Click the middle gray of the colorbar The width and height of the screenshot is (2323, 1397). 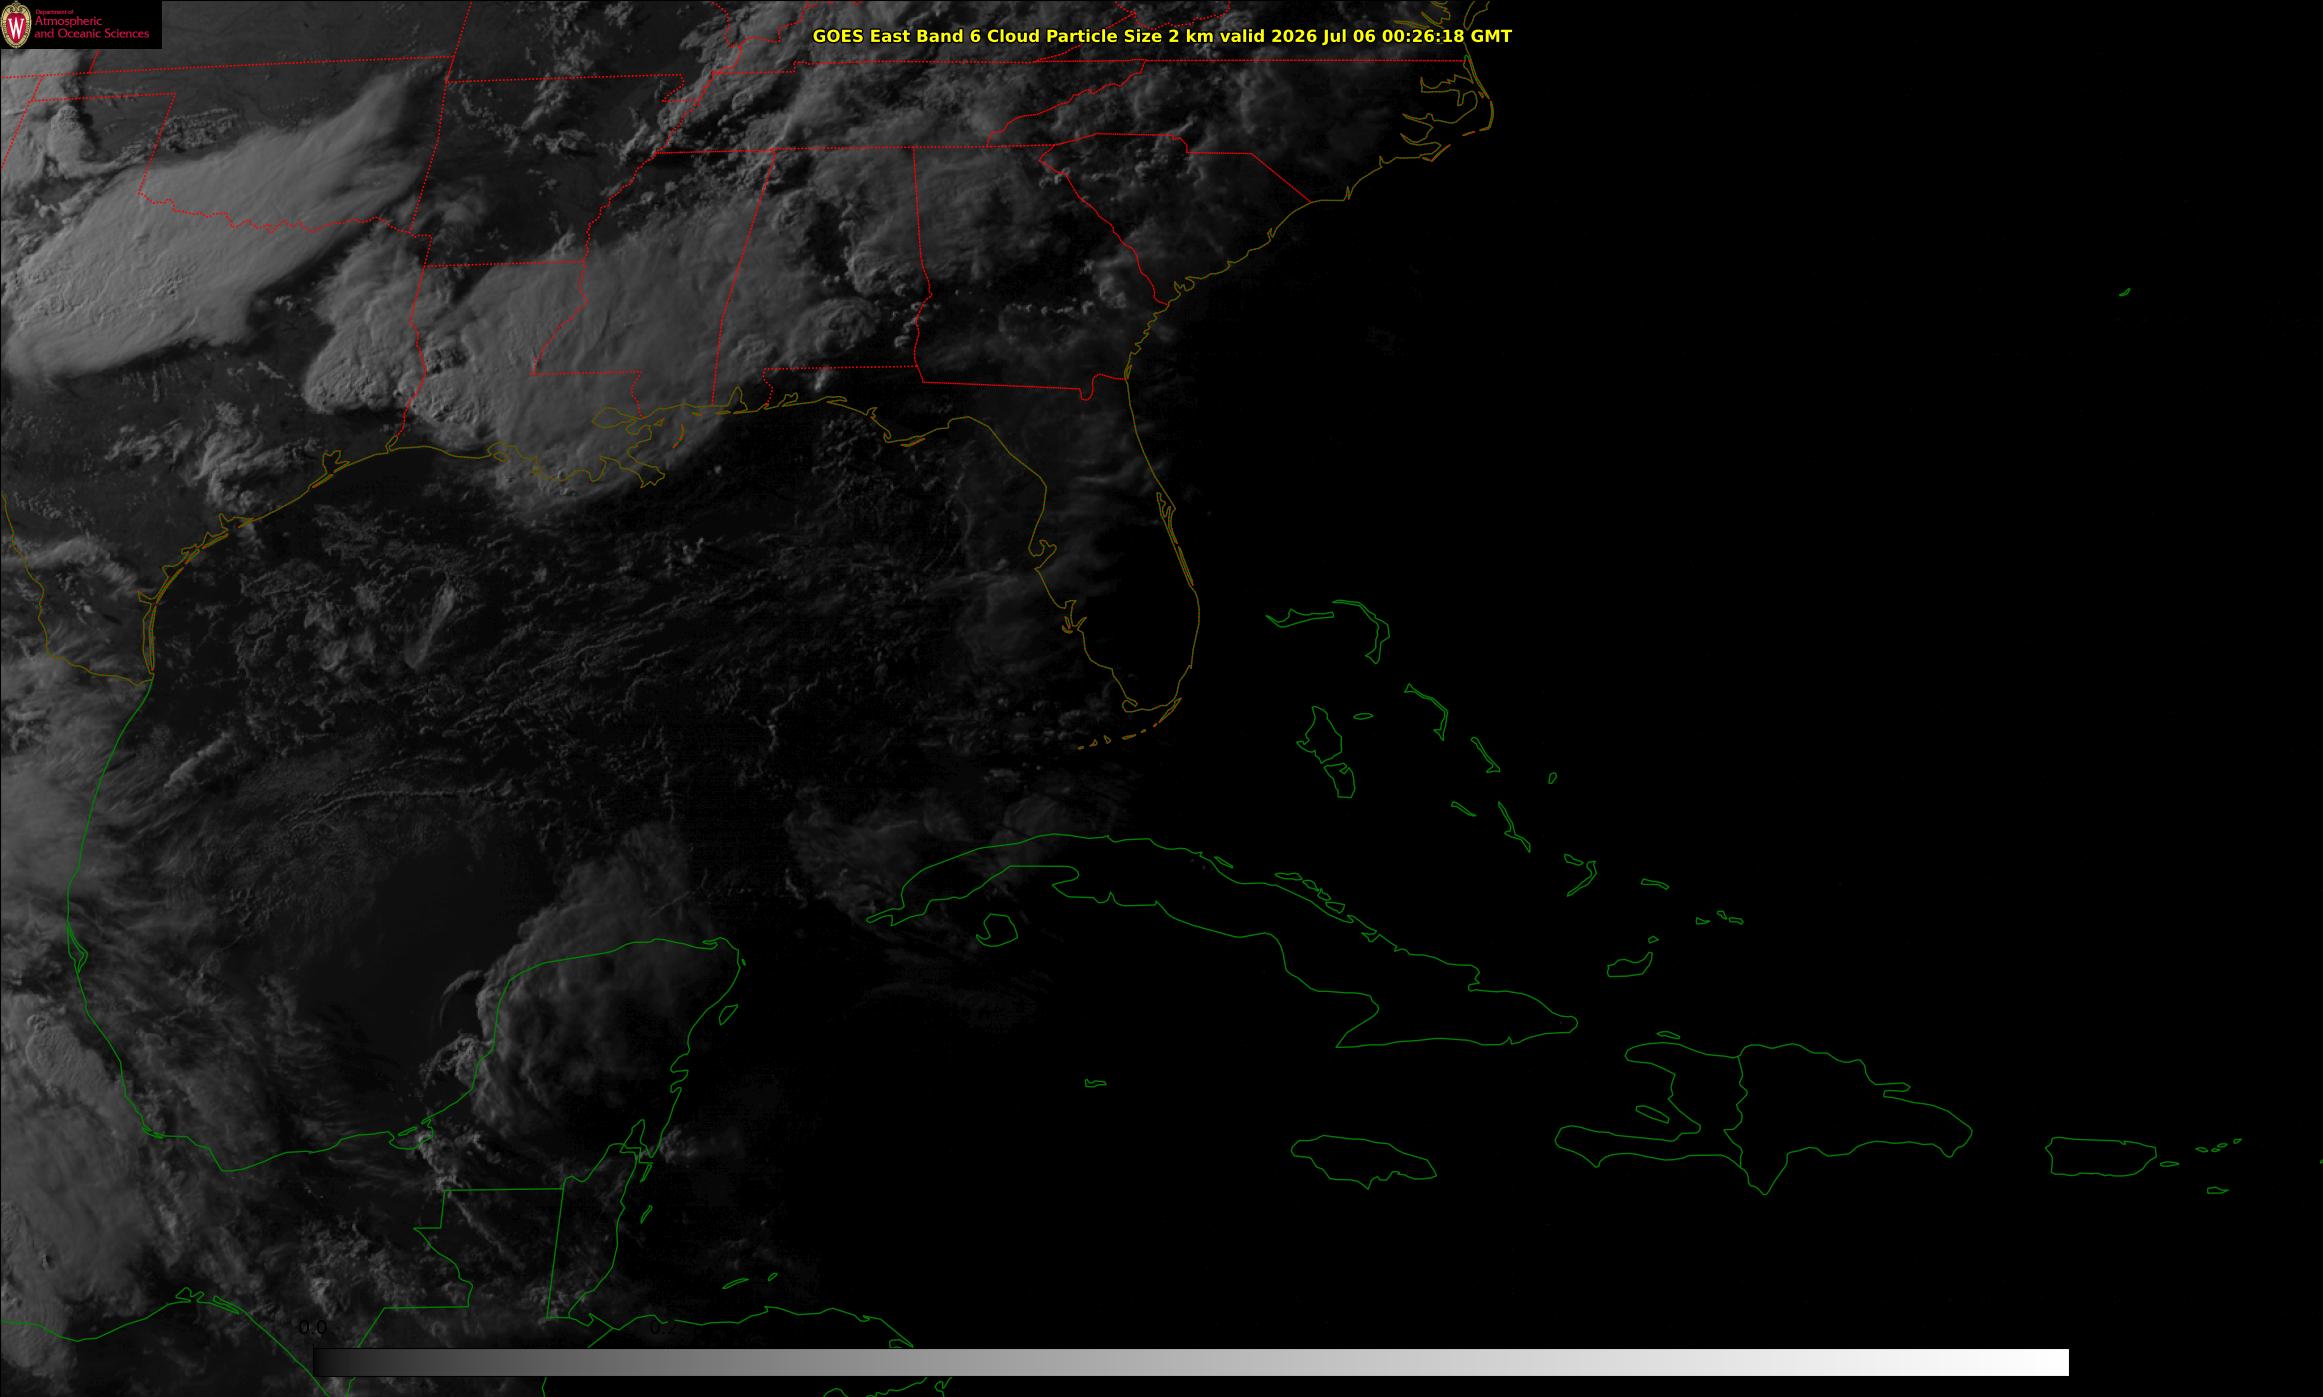[x=1190, y=1362]
